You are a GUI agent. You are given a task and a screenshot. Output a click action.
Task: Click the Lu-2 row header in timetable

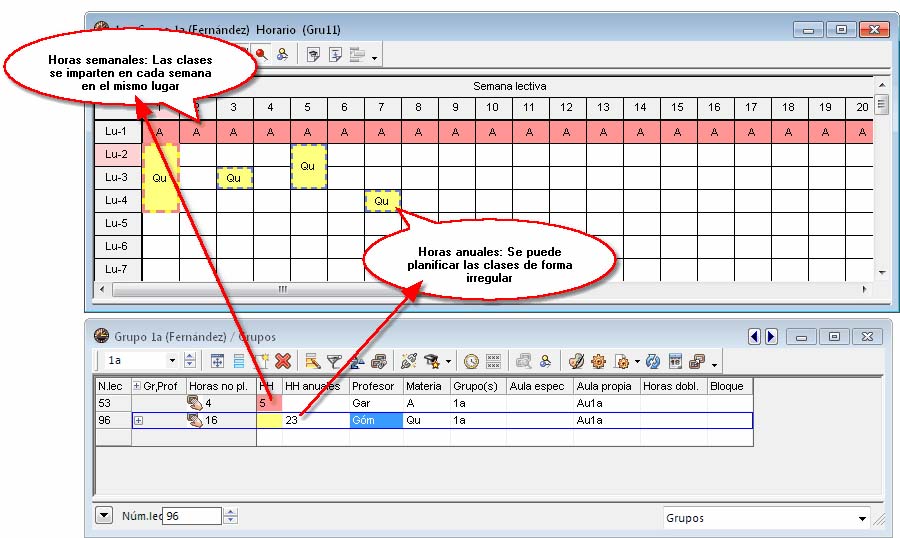tap(117, 154)
